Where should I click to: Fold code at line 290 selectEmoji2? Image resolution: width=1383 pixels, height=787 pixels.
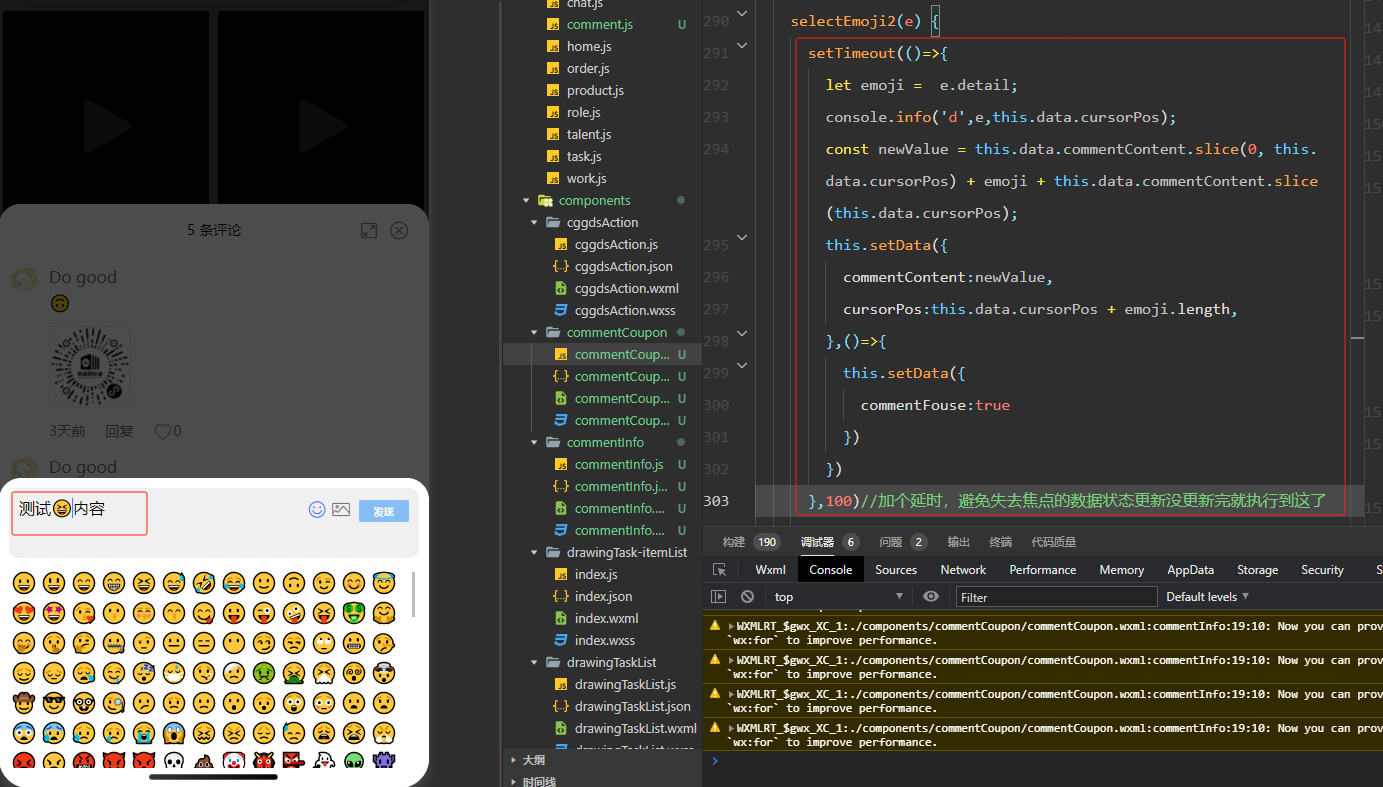tap(742, 13)
